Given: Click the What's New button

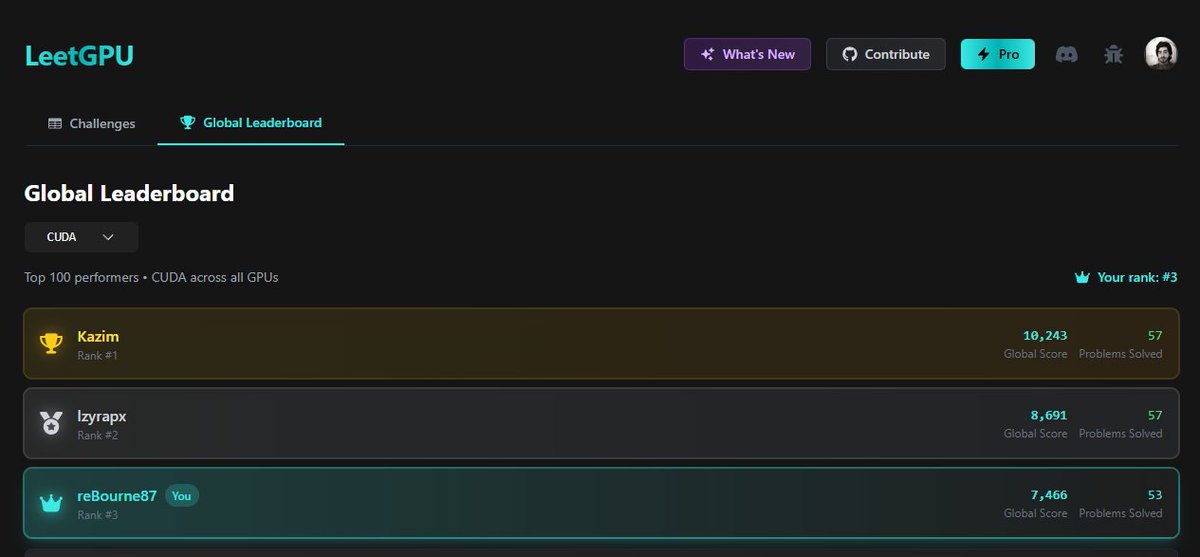Looking at the screenshot, I should tap(747, 54).
